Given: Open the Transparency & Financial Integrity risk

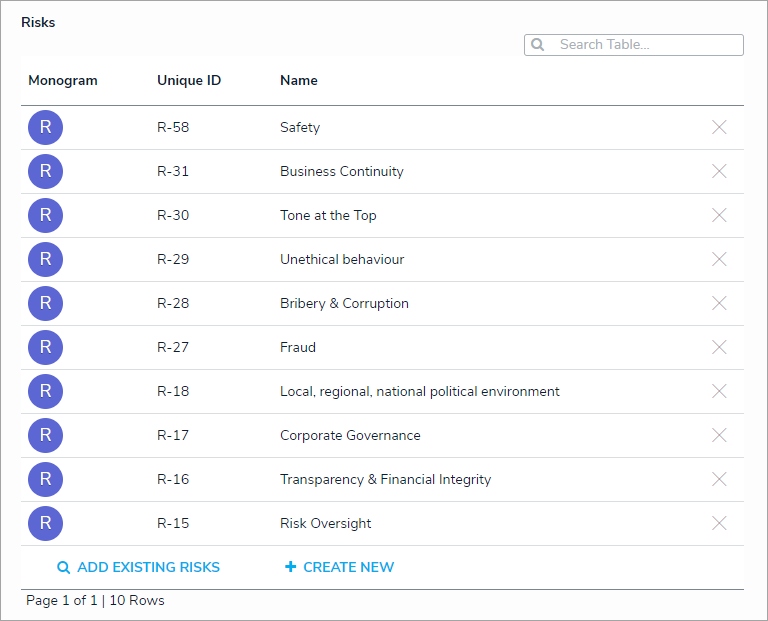Looking at the screenshot, I should [x=385, y=479].
